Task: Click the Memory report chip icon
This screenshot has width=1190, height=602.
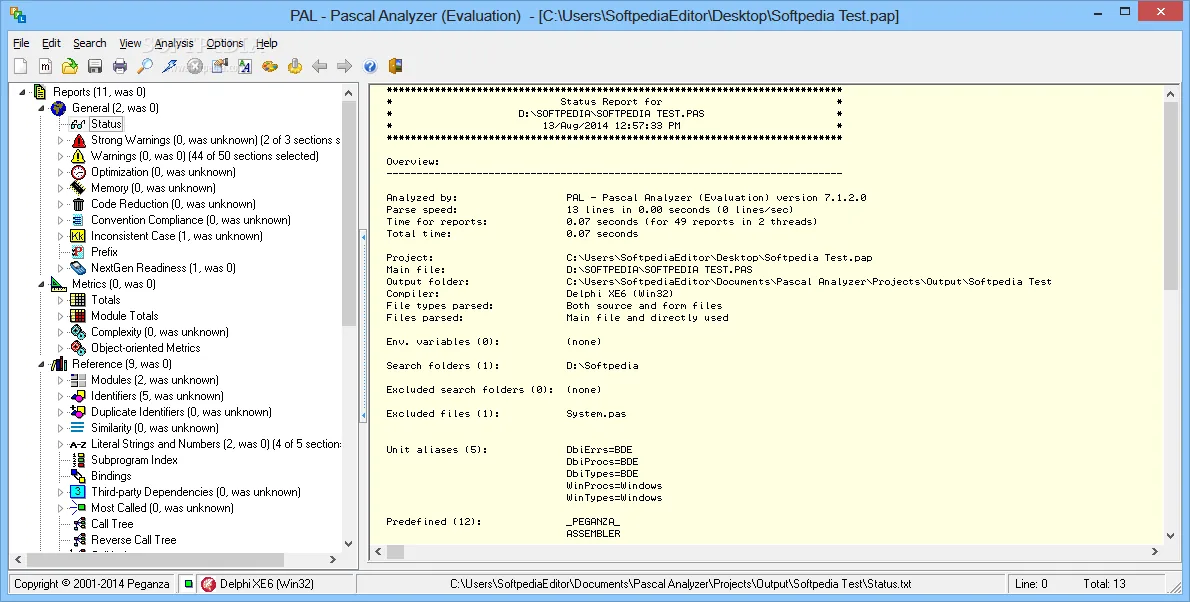Action: click(x=78, y=188)
